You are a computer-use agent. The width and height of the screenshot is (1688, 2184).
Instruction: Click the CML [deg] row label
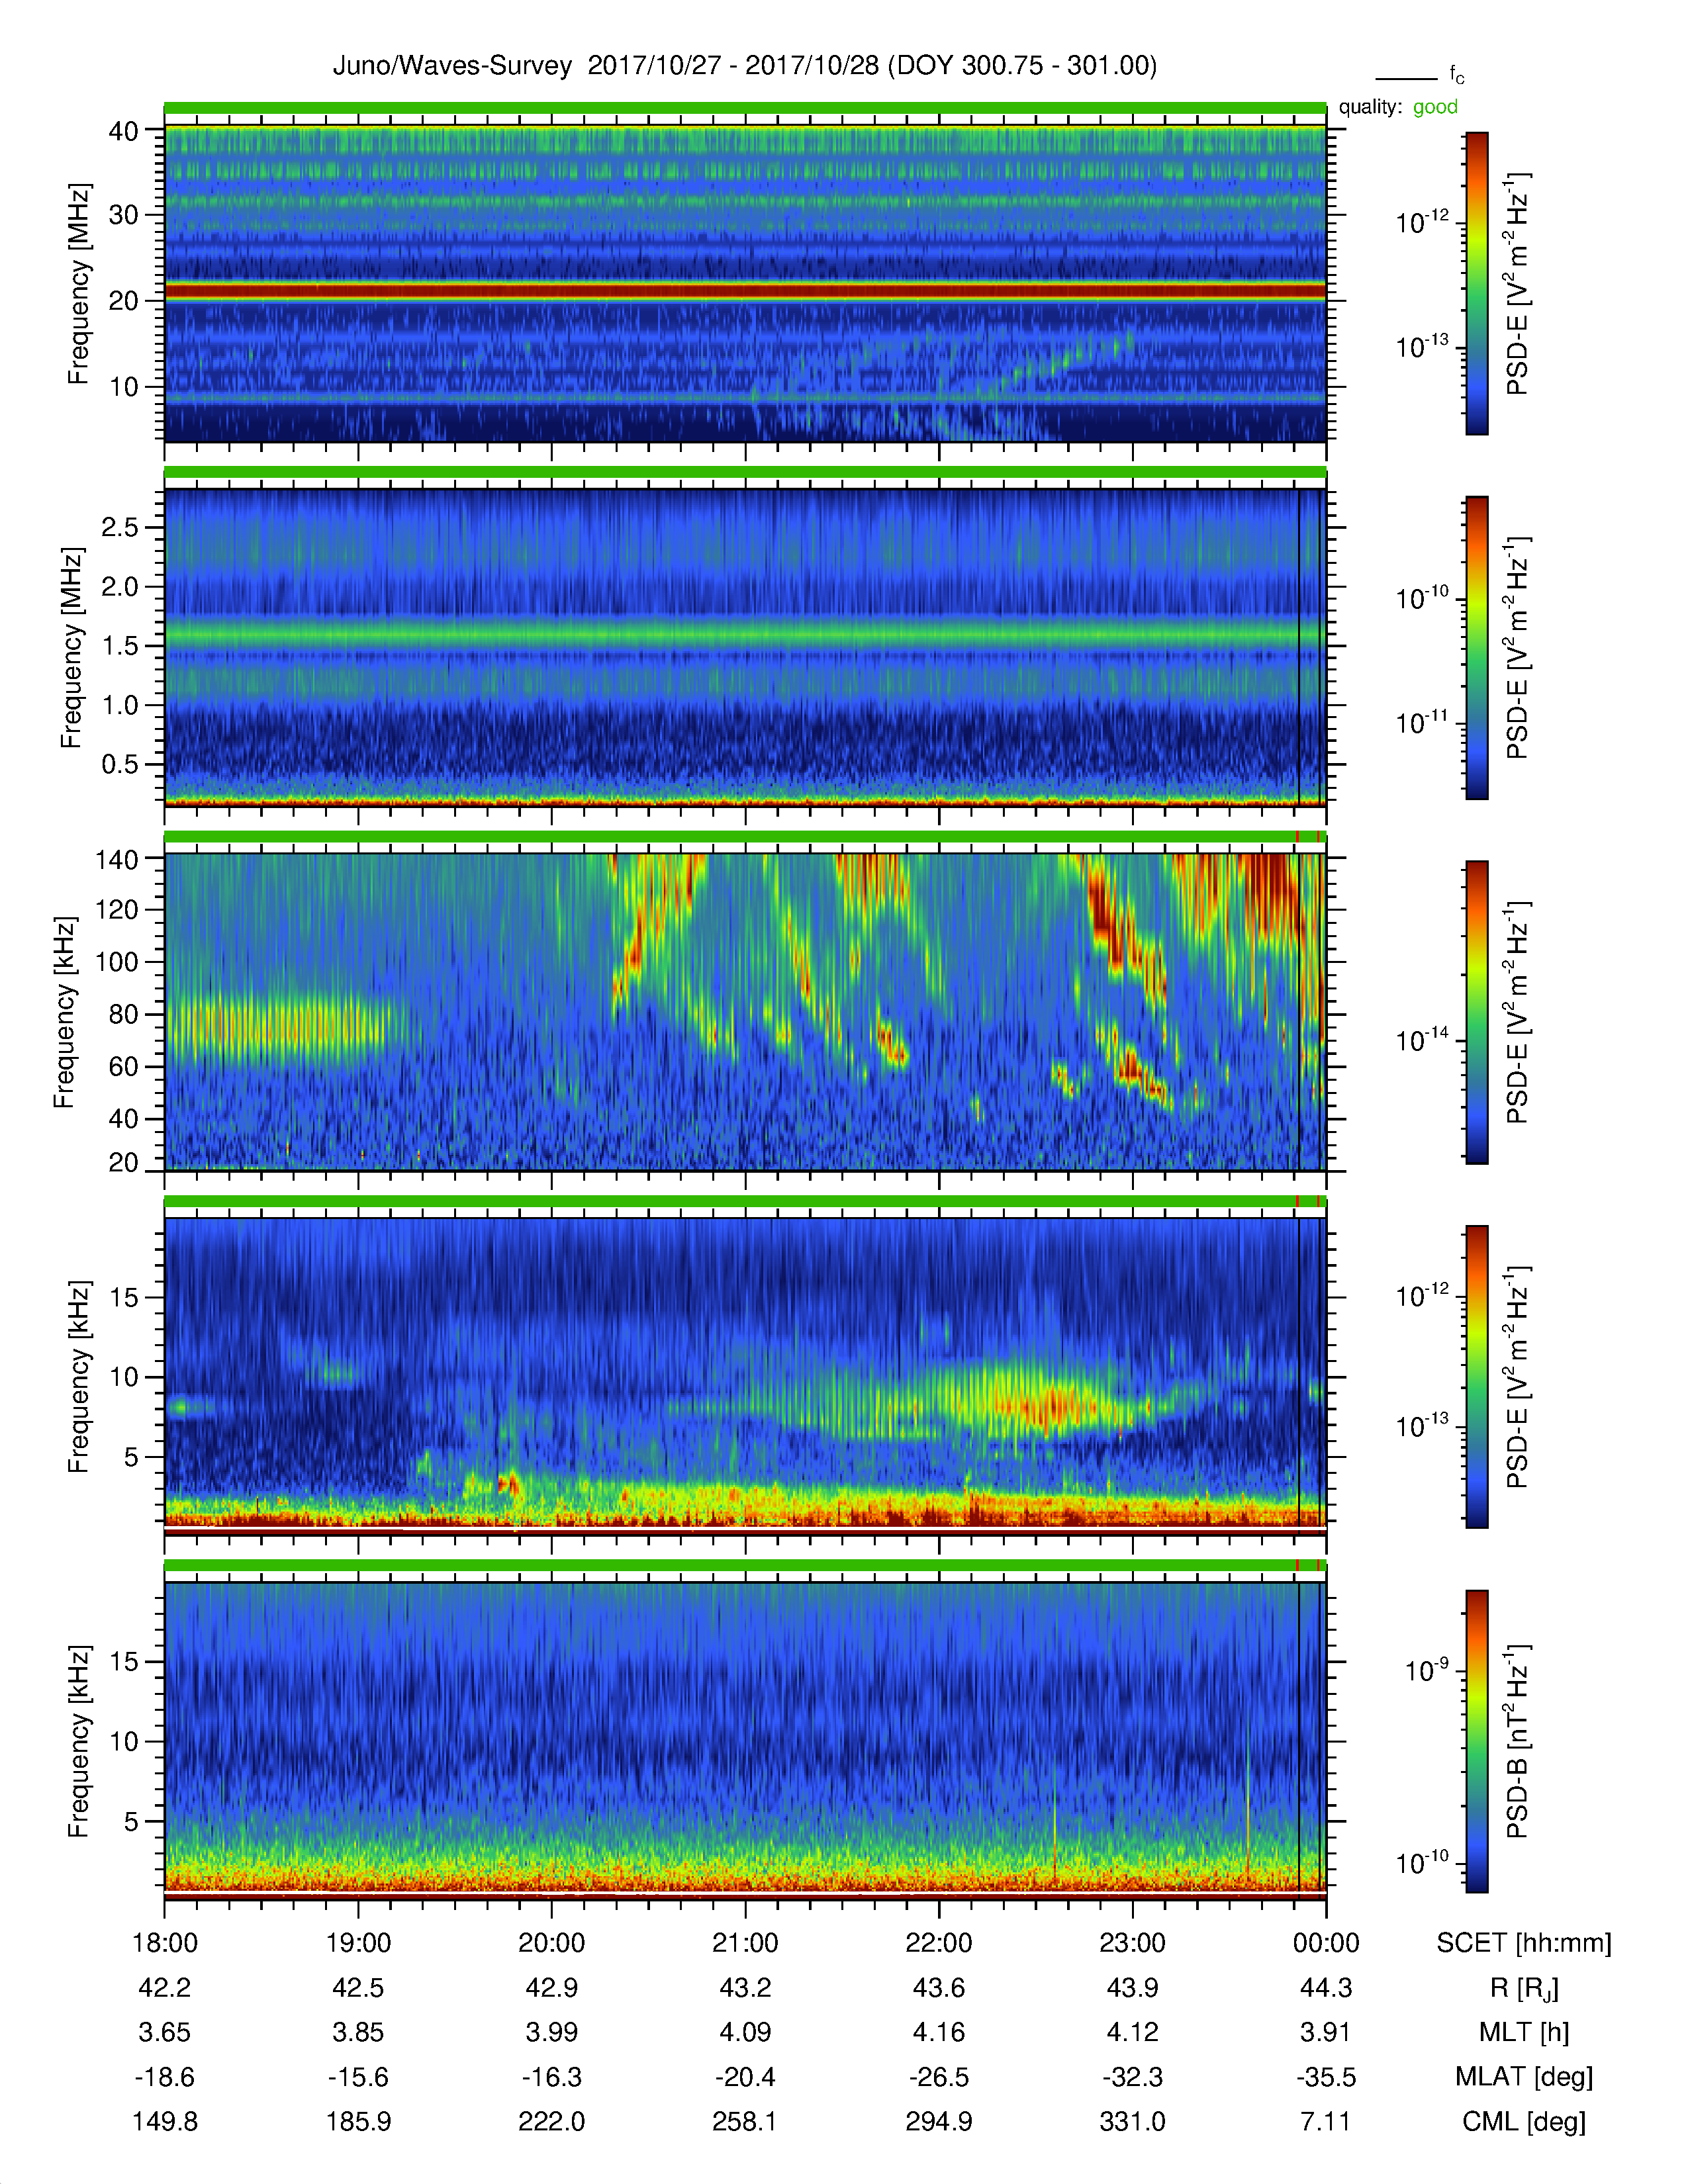pos(1523,2121)
